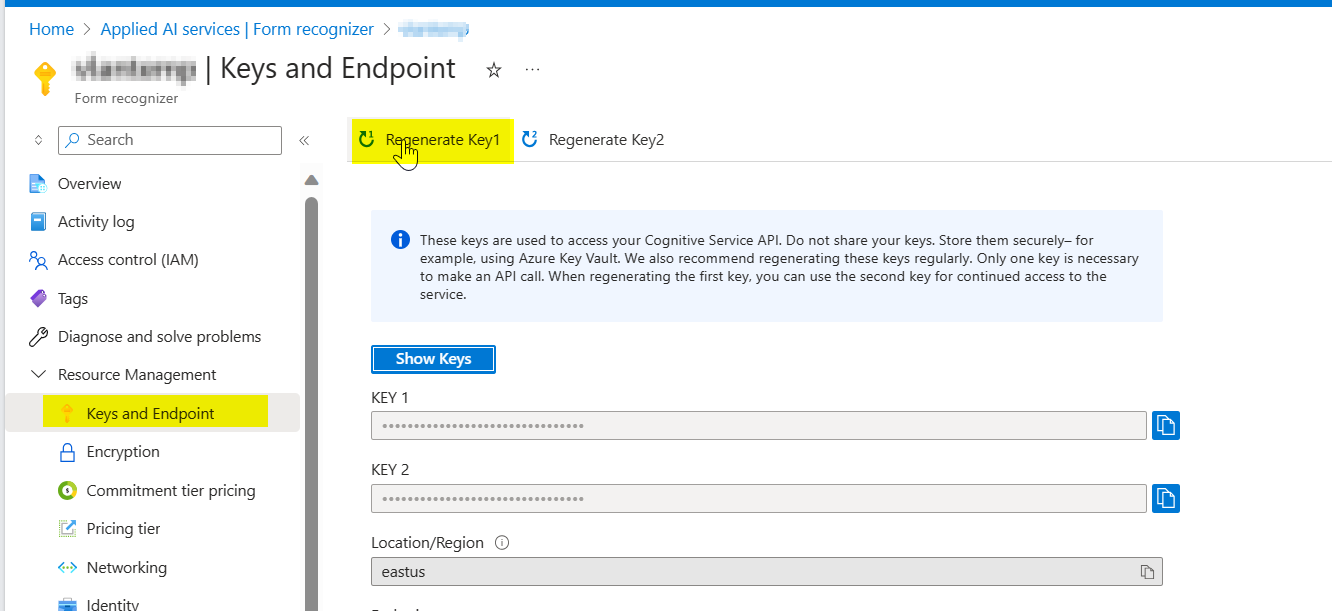Copy KEY 1 using its copy icon

[x=1165, y=424]
